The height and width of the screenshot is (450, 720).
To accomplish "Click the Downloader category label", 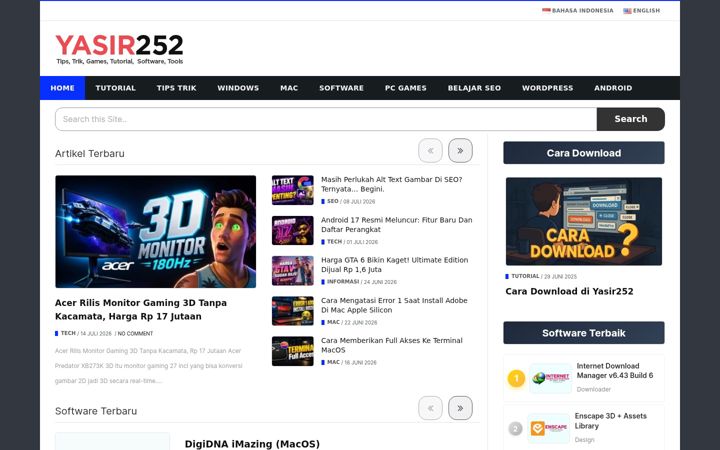I will coord(593,389).
